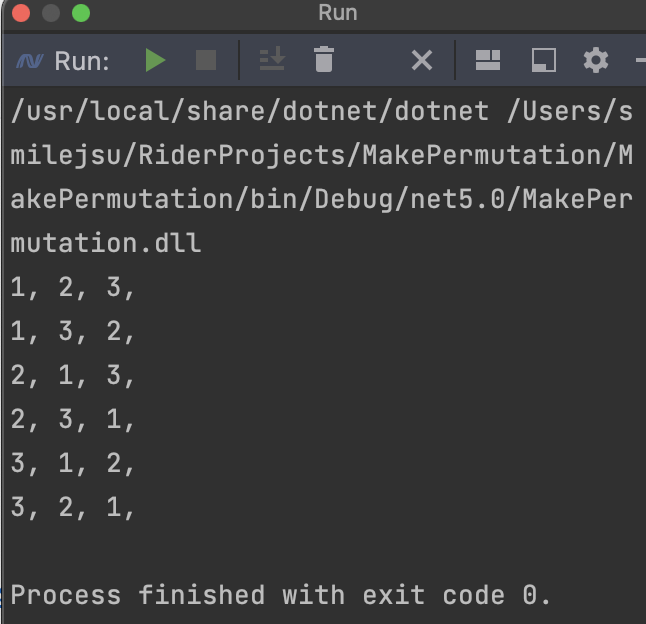The width and height of the screenshot is (646, 624).
Task: Click the Stop square button
Action: click(x=206, y=61)
